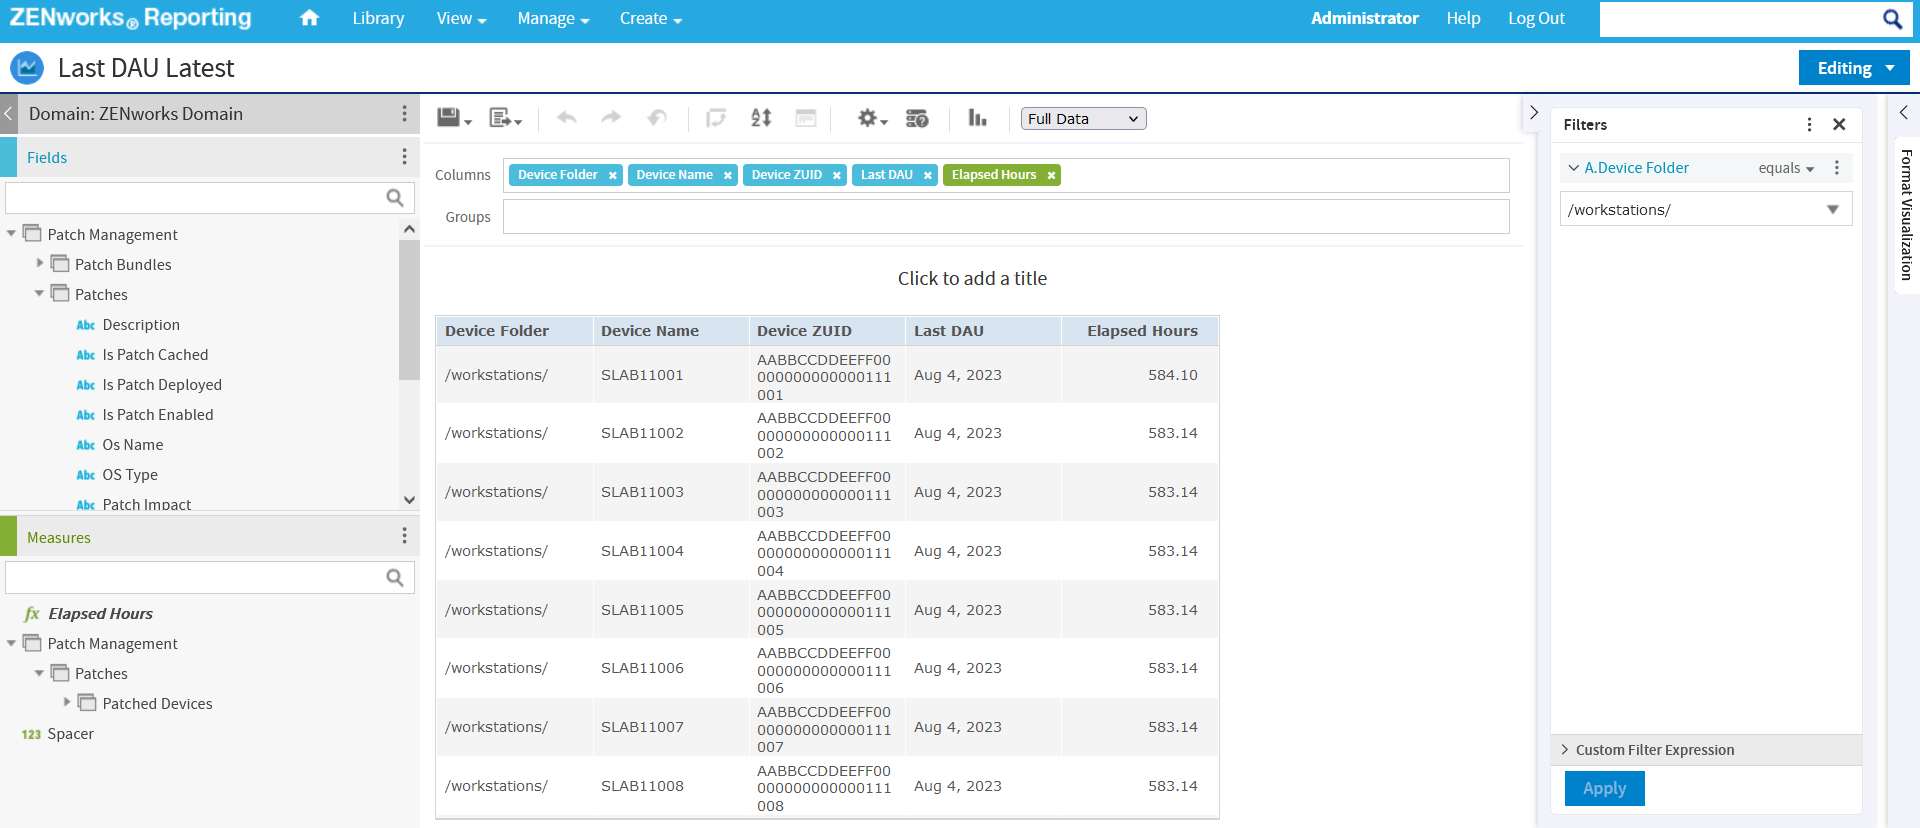Open the gear settings options menu

(870, 118)
